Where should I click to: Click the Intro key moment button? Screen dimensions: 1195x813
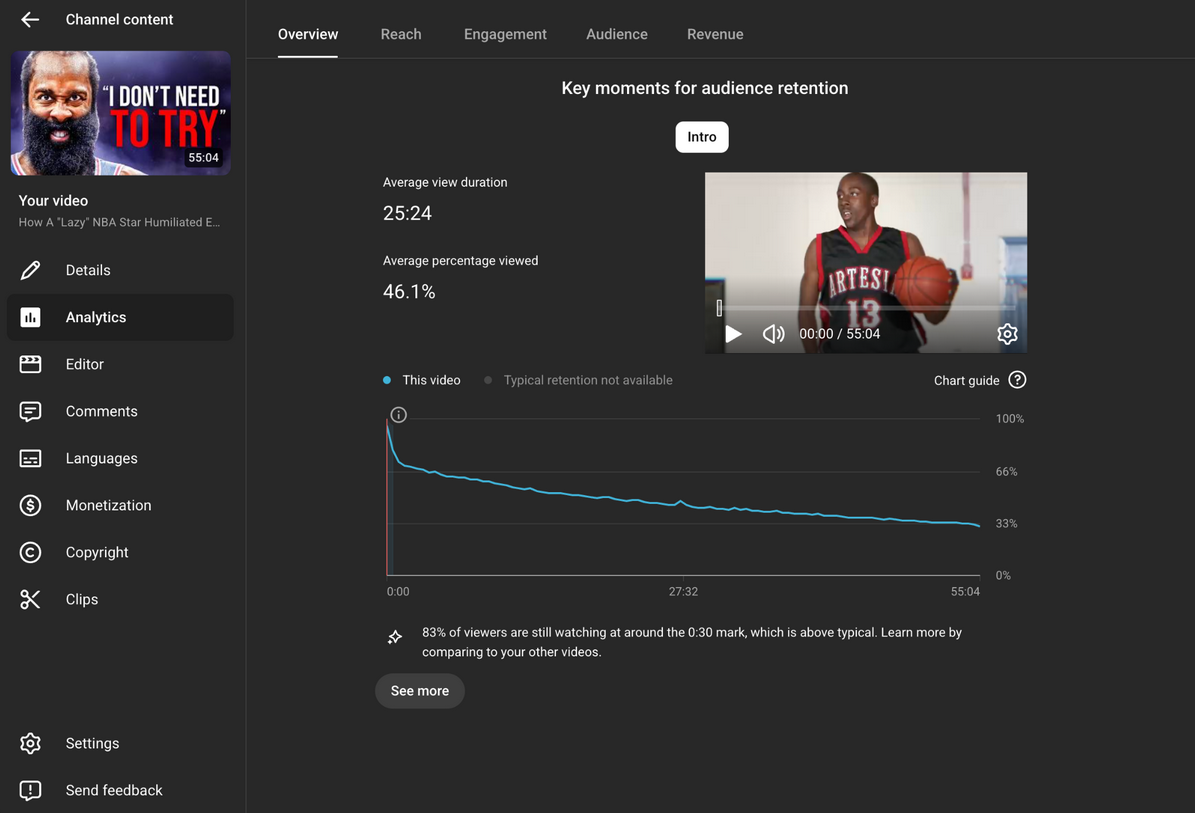[702, 137]
